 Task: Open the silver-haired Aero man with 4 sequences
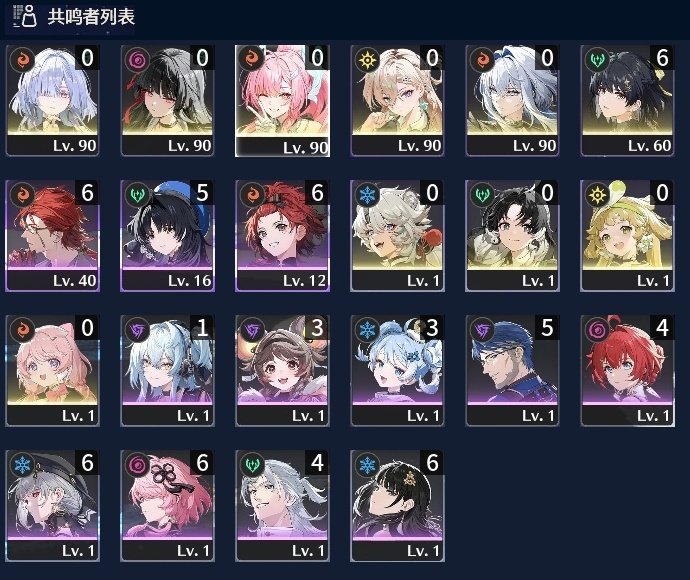tap(283, 506)
